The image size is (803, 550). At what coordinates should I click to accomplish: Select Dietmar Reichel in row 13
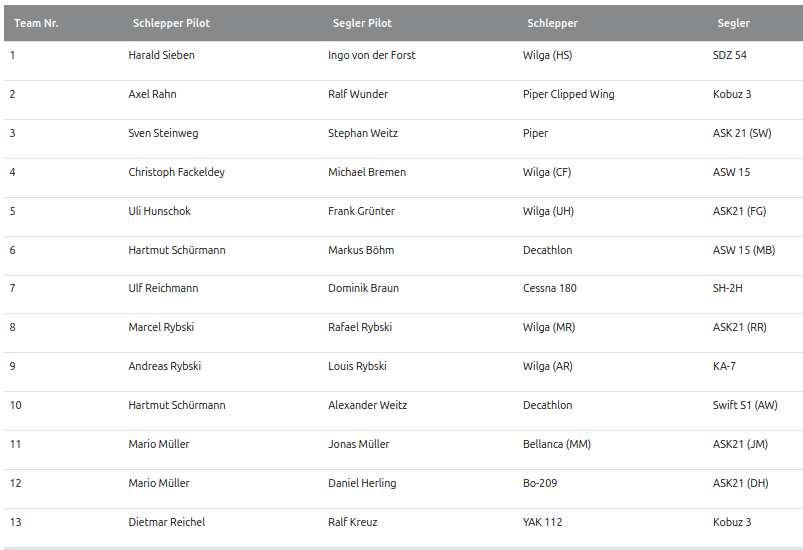[164, 522]
